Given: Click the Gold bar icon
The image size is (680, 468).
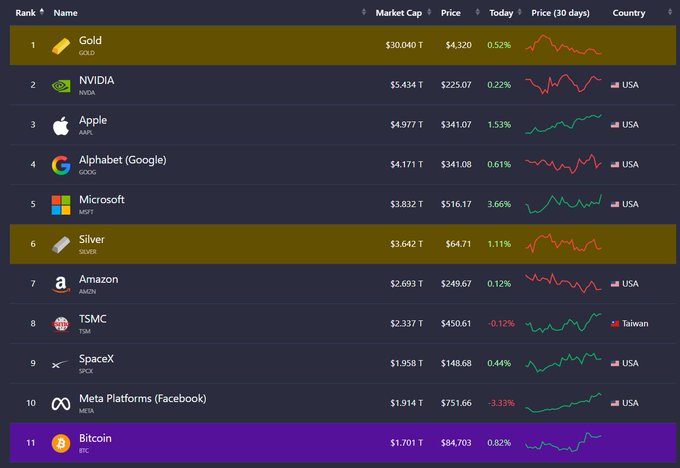Looking at the screenshot, I should click(61, 46).
